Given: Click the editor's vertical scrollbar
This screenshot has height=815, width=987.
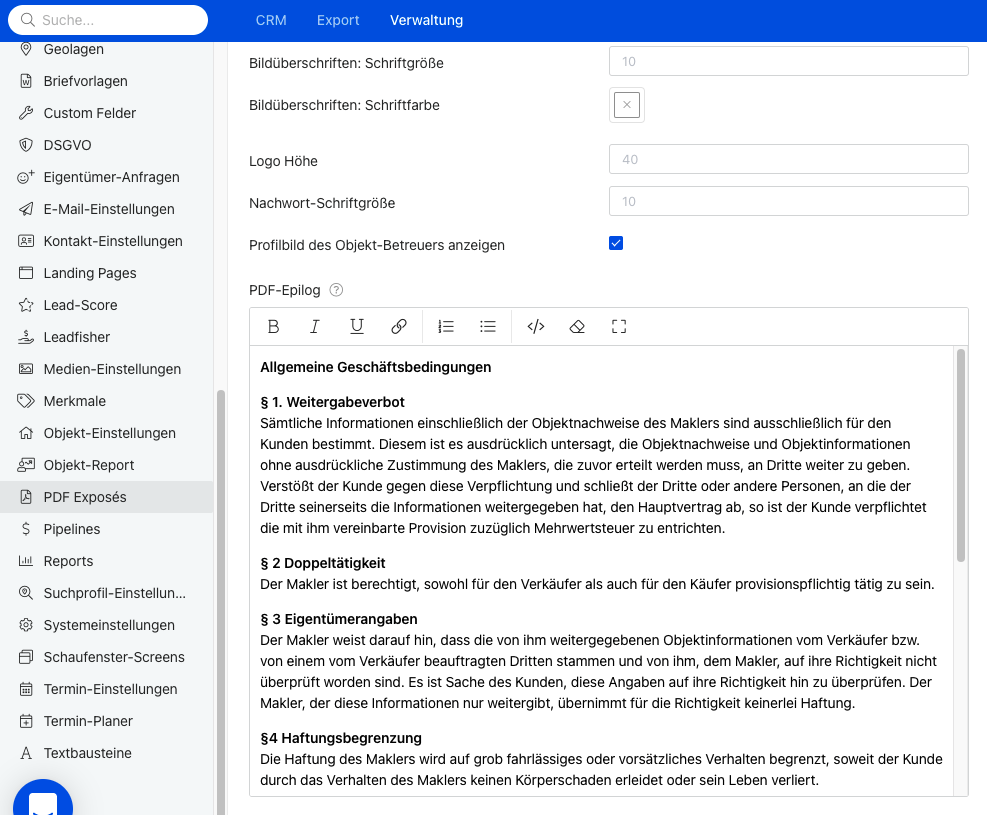Looking at the screenshot, I should tap(961, 456).
